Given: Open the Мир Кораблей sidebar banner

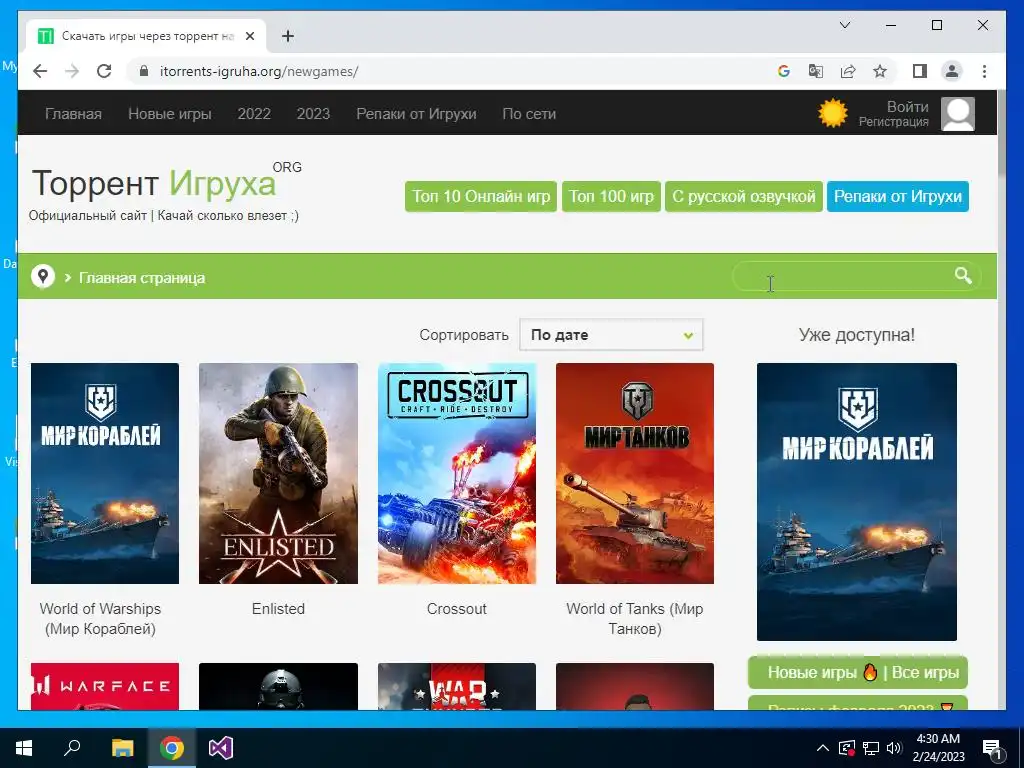Looking at the screenshot, I should click(857, 502).
